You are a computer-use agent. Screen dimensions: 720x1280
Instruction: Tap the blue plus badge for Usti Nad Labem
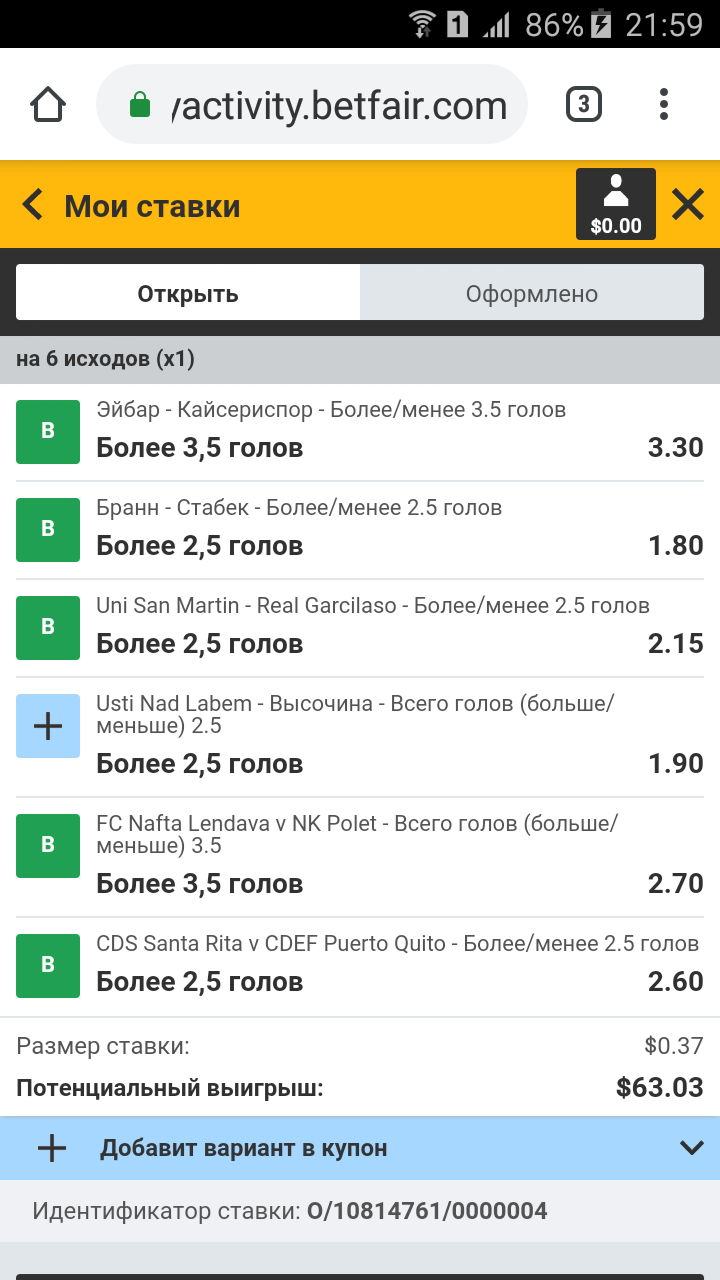pos(48,726)
